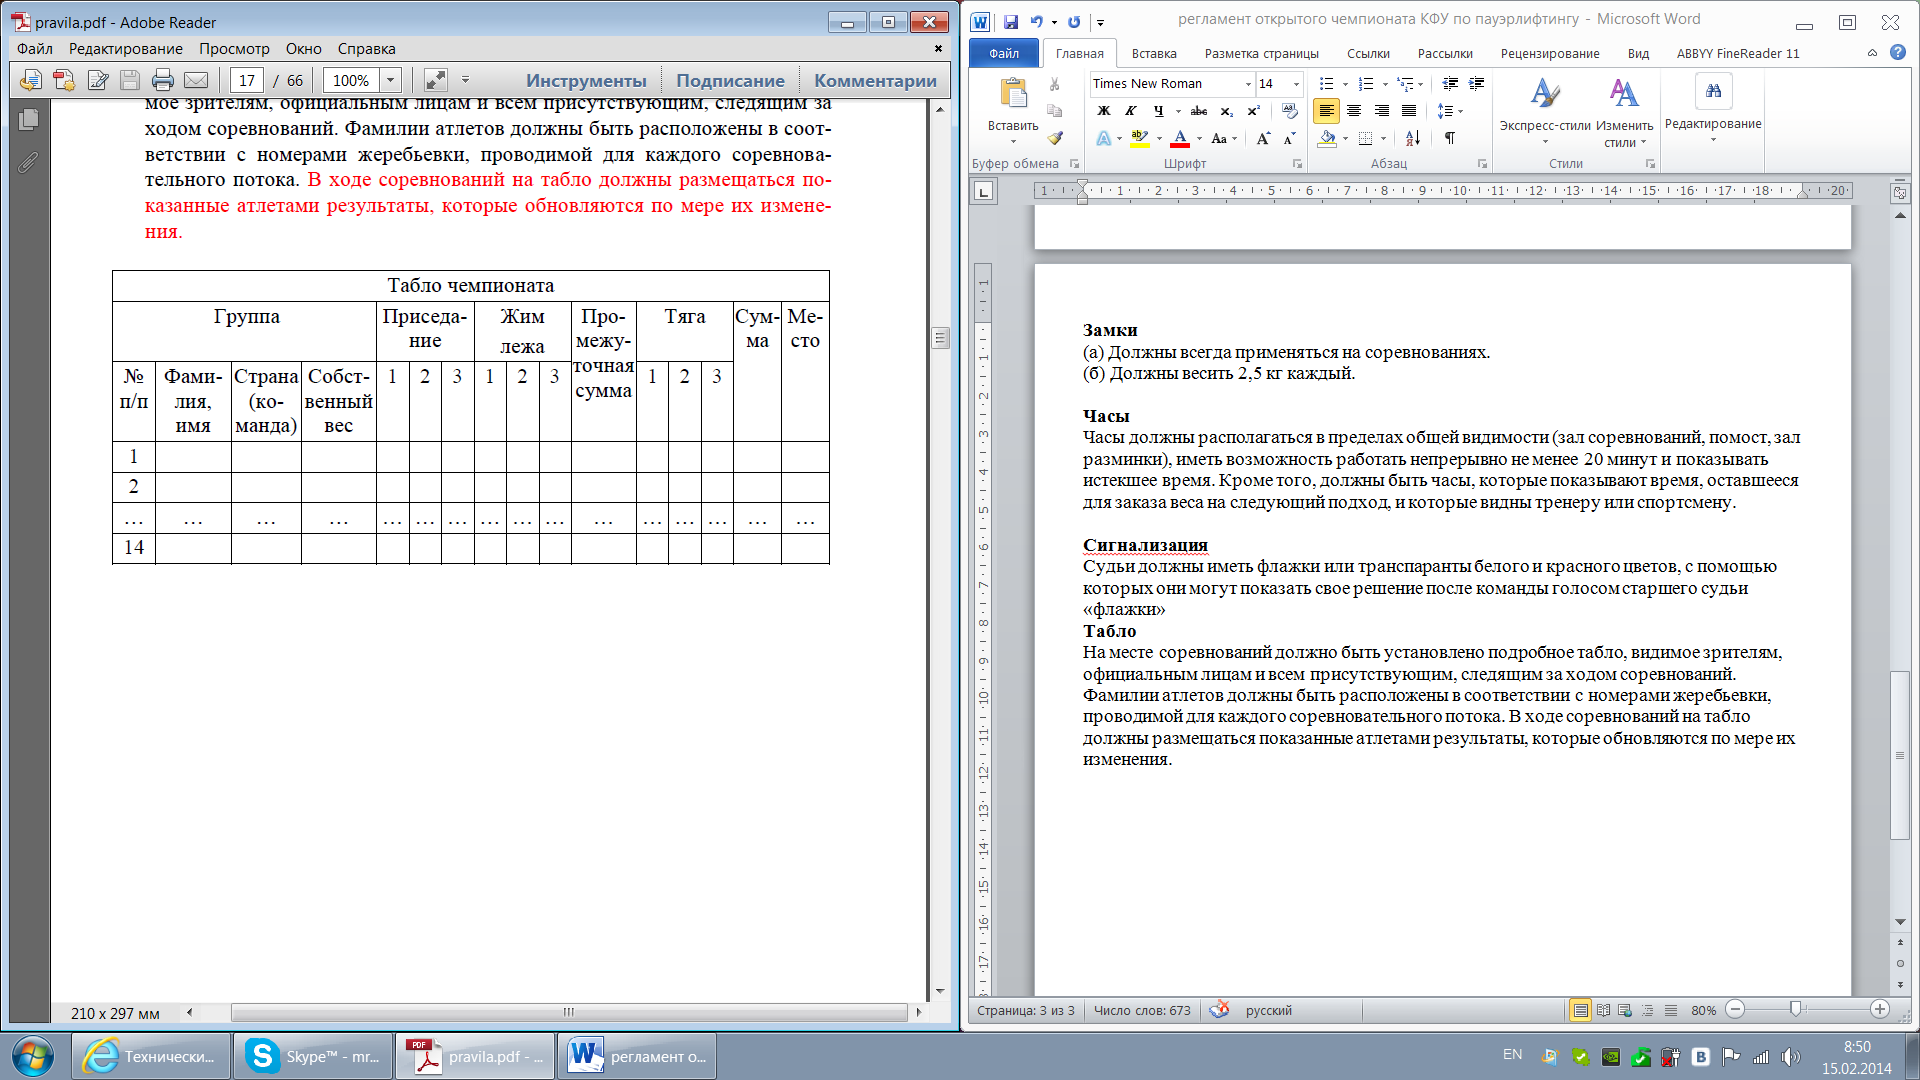Expand the Экспресс-стили gallery in Word
The image size is (1920, 1080).
pos(1545,141)
